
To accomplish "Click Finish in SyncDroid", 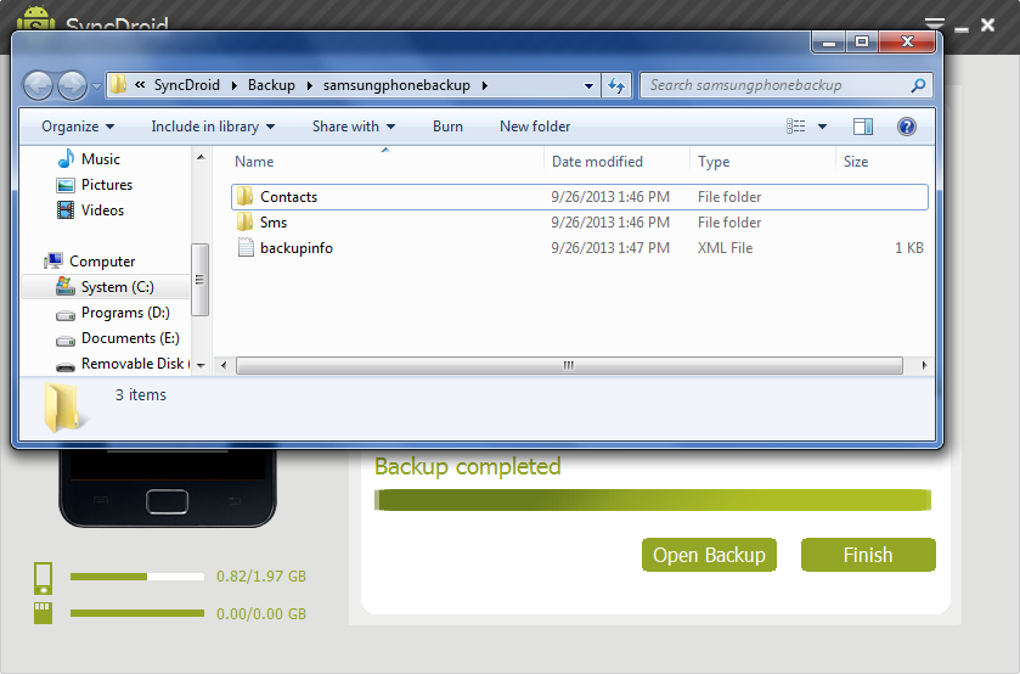I will click(868, 555).
